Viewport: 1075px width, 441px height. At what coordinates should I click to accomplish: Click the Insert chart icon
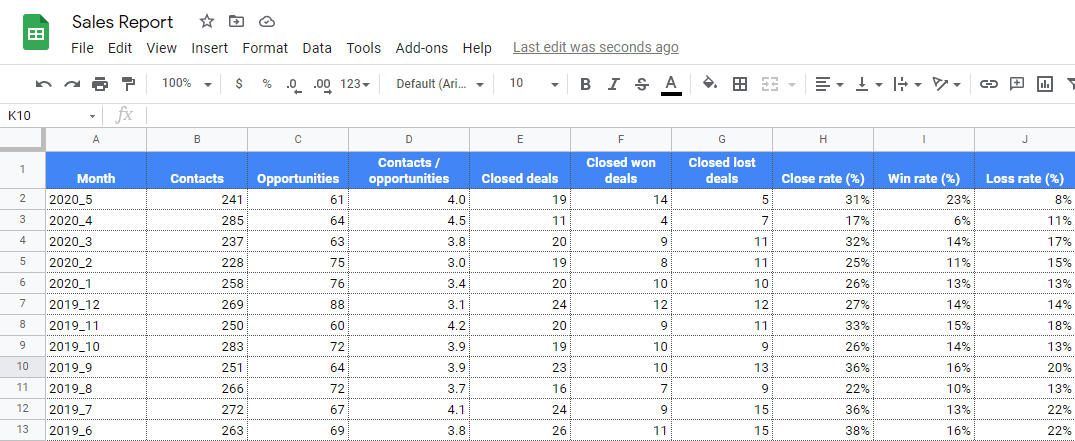click(x=1045, y=84)
